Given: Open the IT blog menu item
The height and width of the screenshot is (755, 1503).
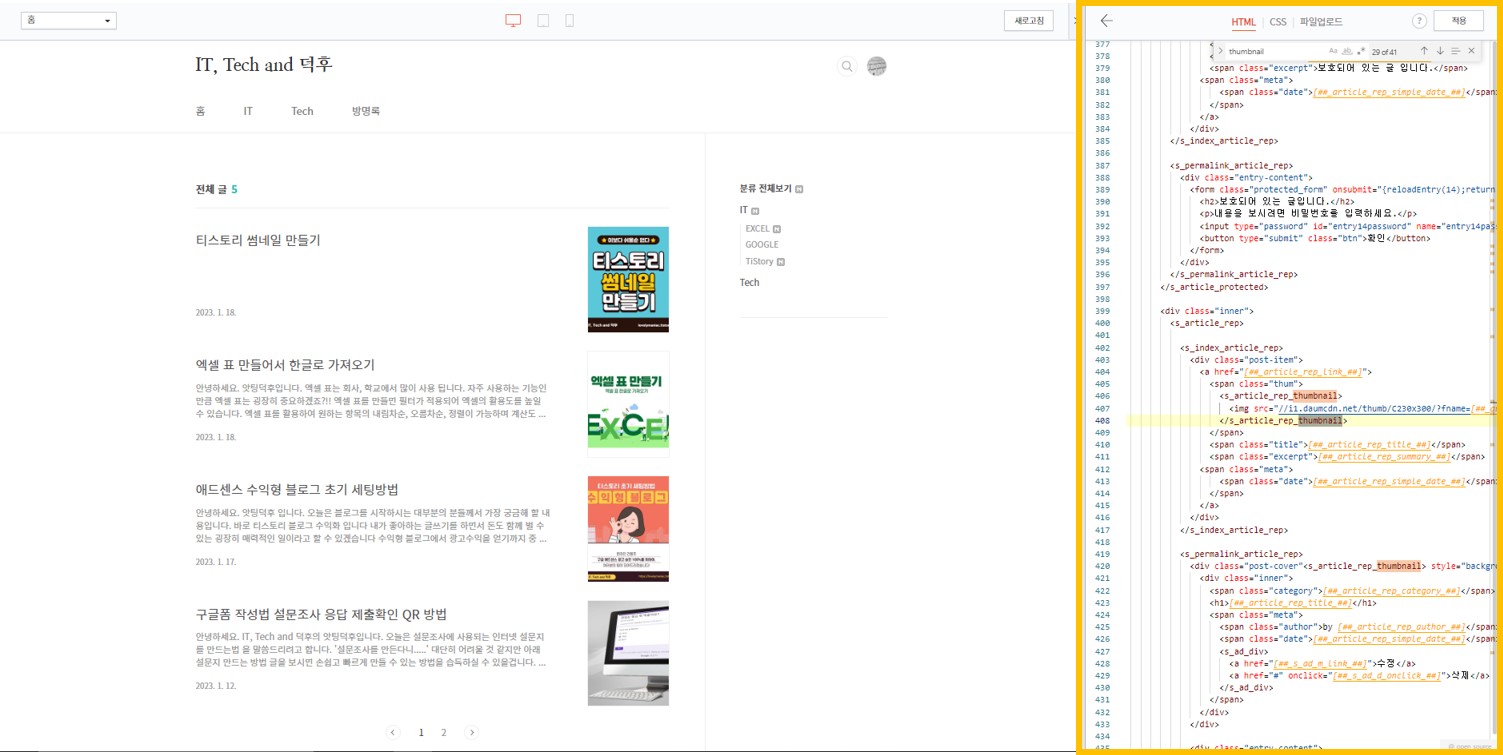Looking at the screenshot, I should click(x=248, y=111).
